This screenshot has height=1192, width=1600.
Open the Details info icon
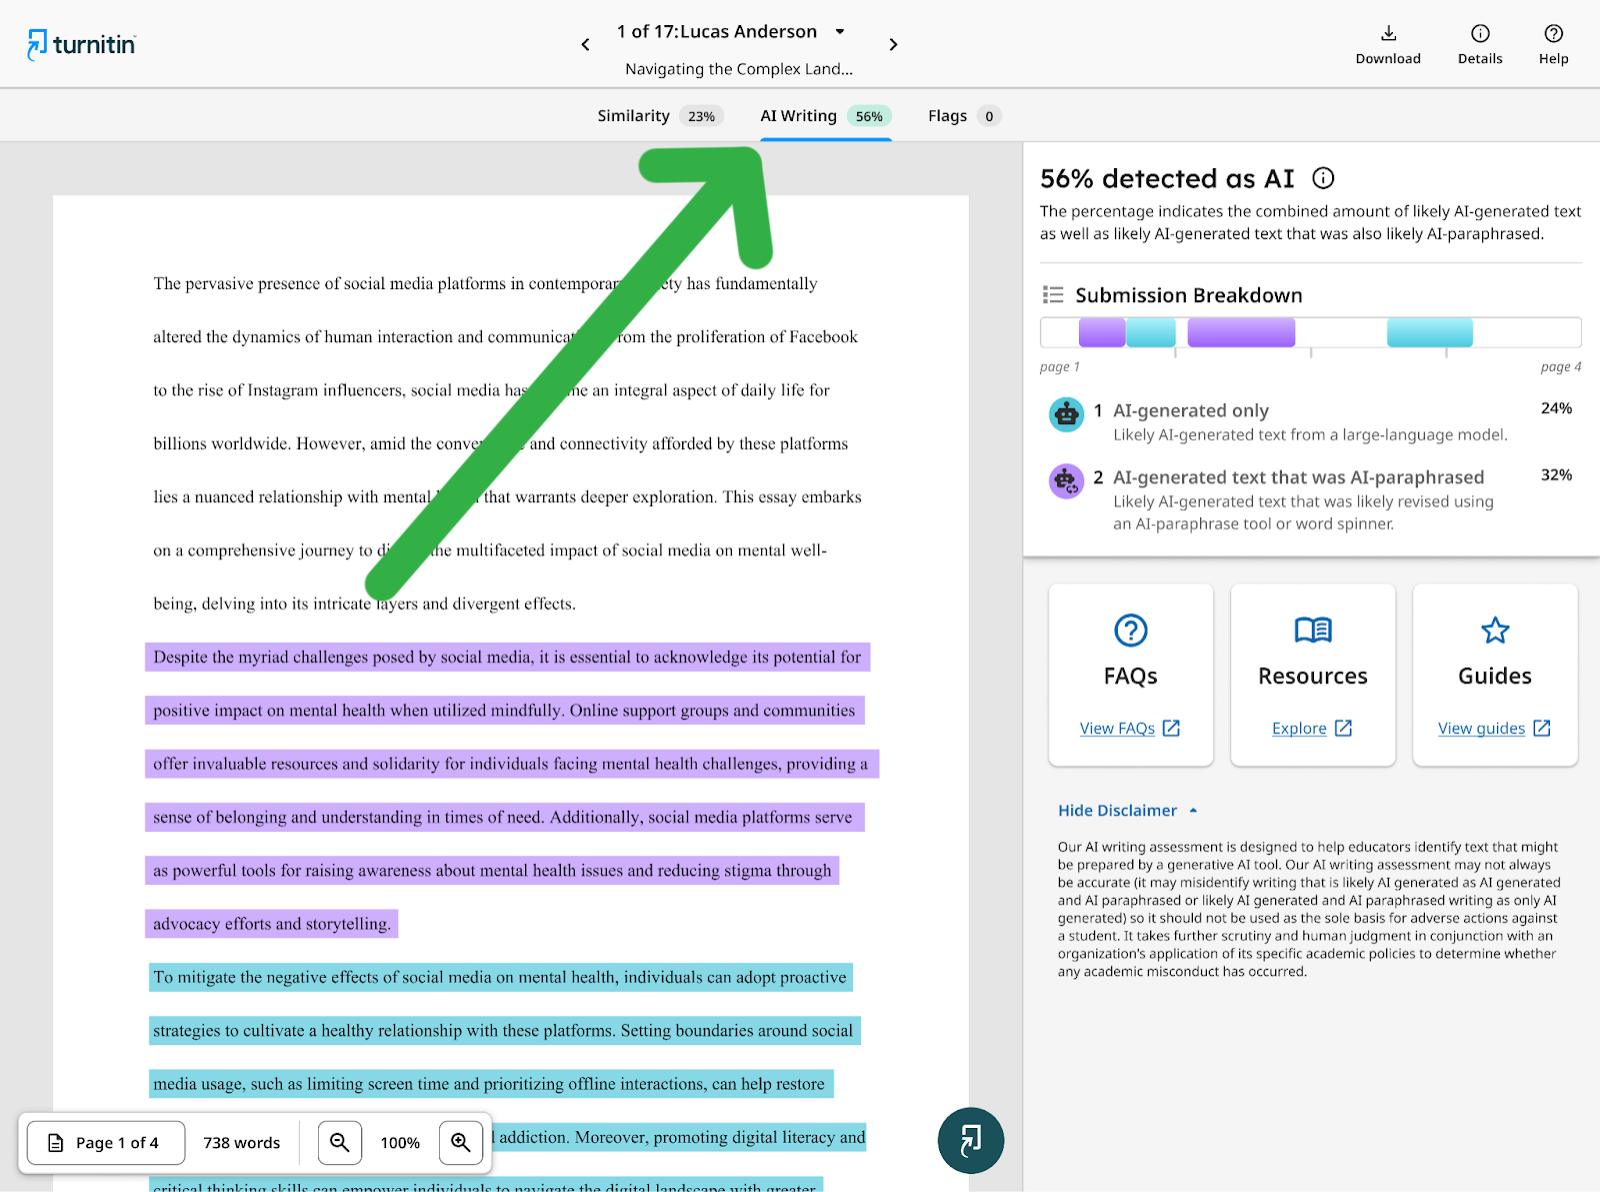(x=1479, y=34)
